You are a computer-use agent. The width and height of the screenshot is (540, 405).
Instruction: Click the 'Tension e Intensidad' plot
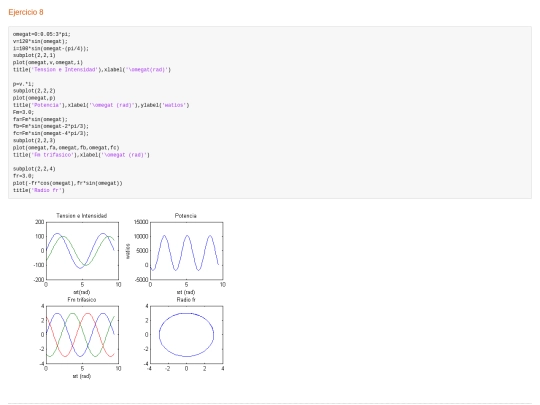click(82, 251)
